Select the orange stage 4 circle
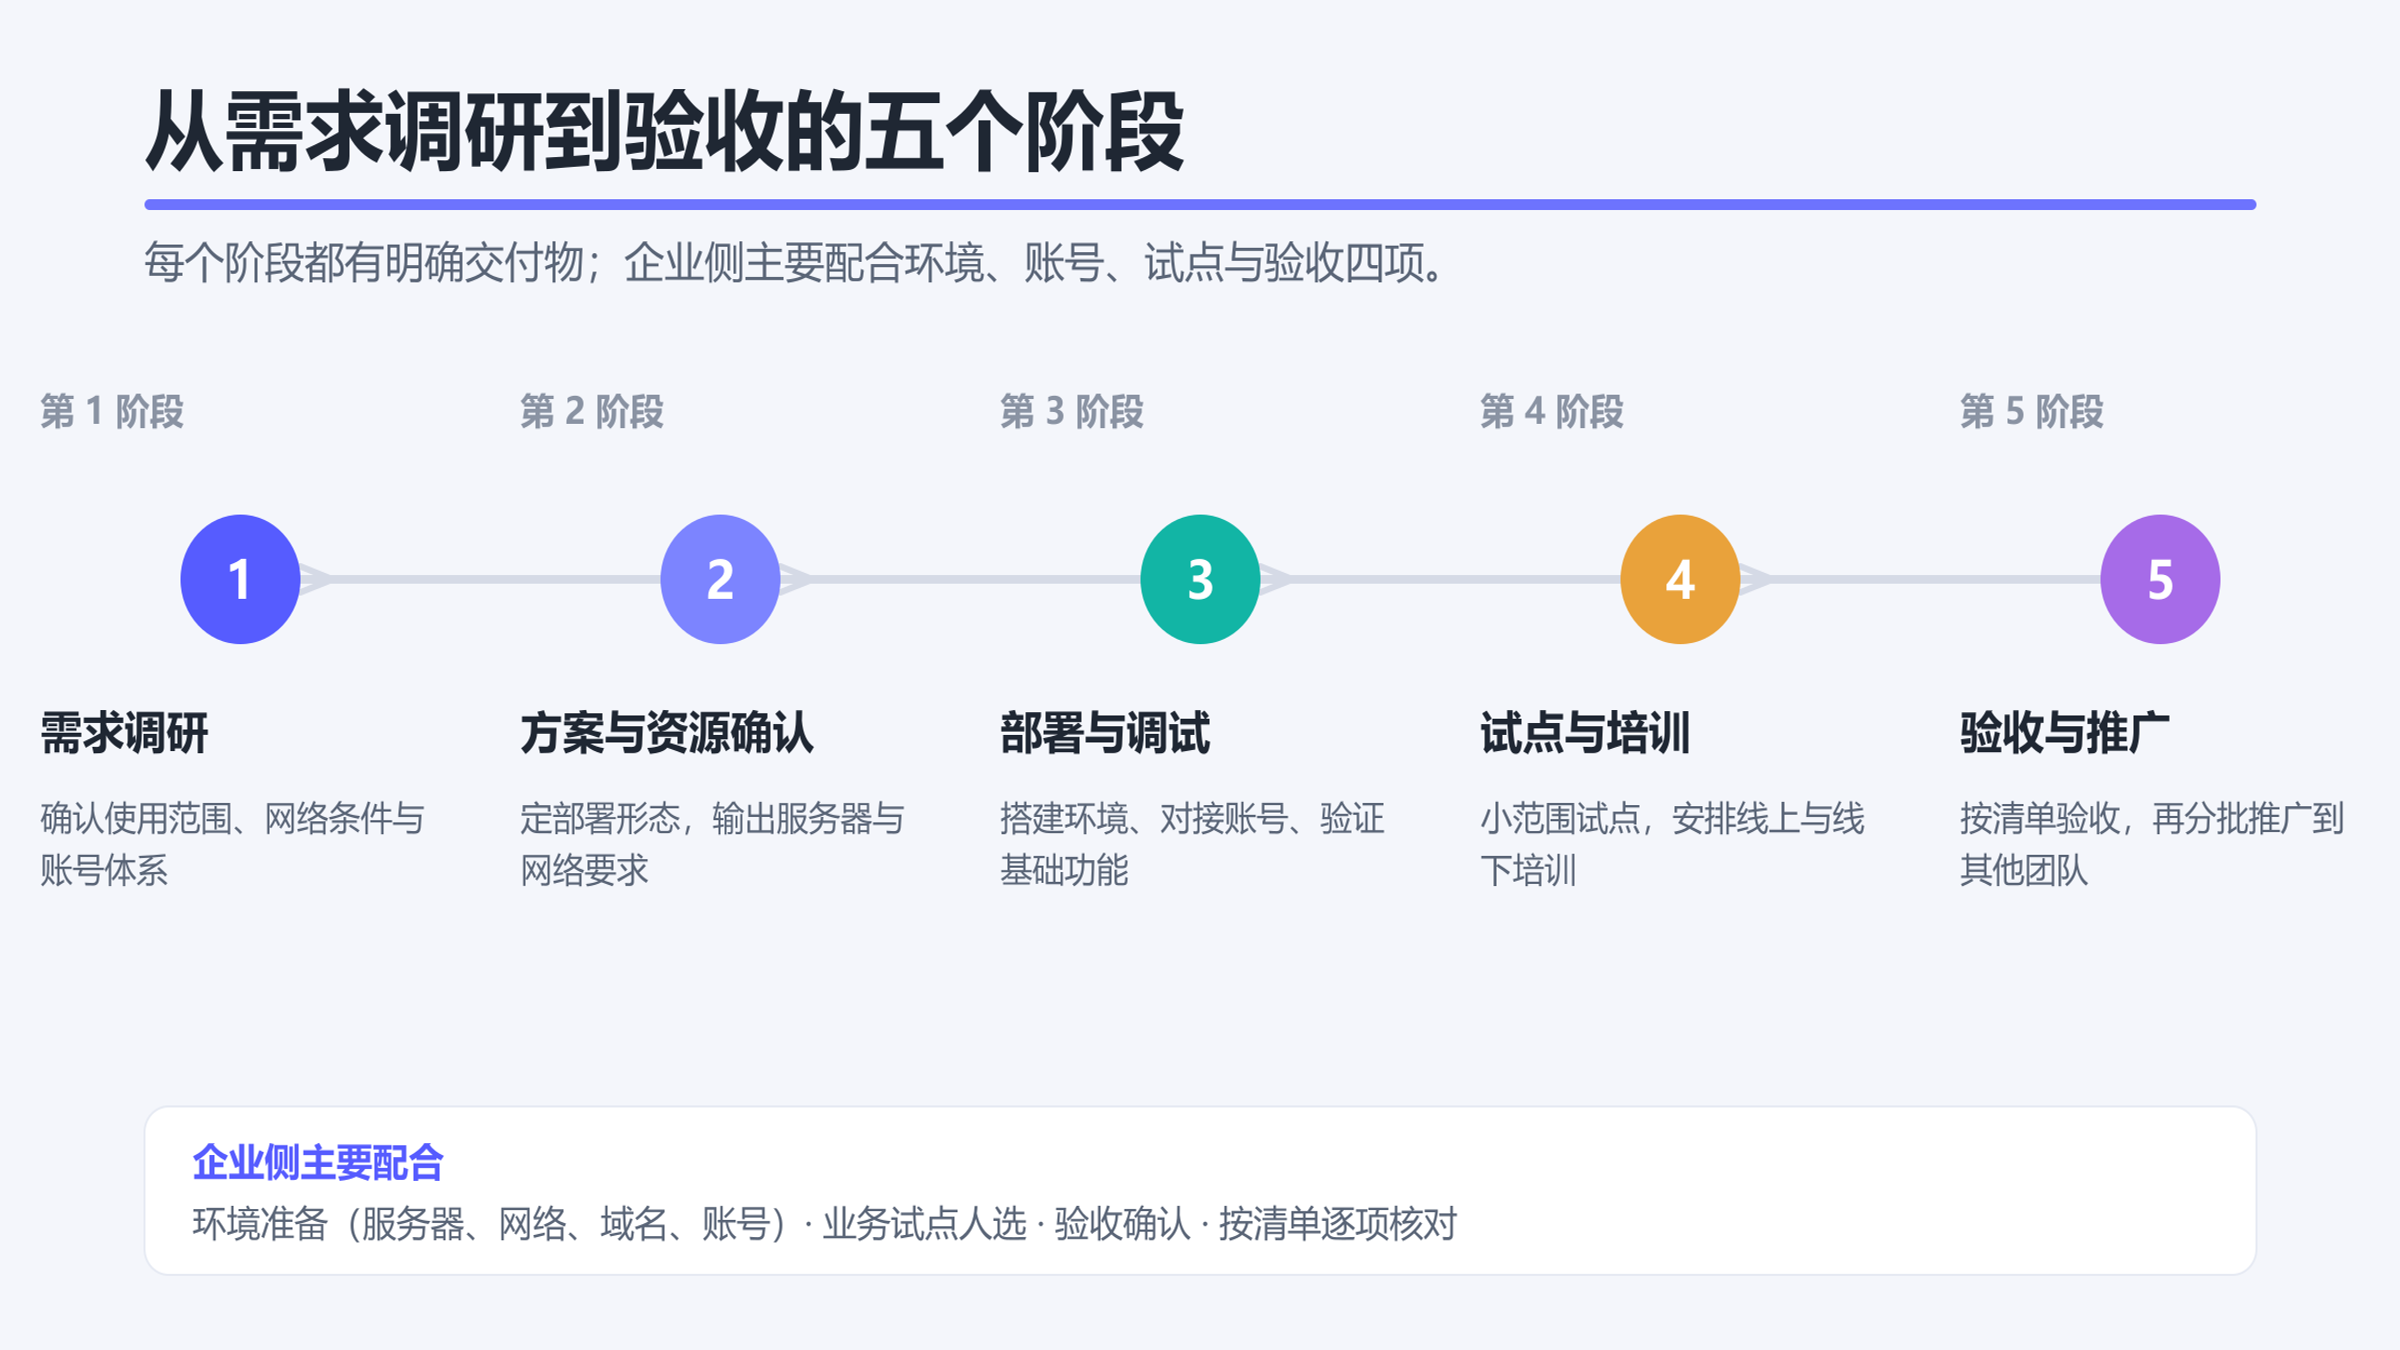The width and height of the screenshot is (2400, 1350). [x=1680, y=579]
